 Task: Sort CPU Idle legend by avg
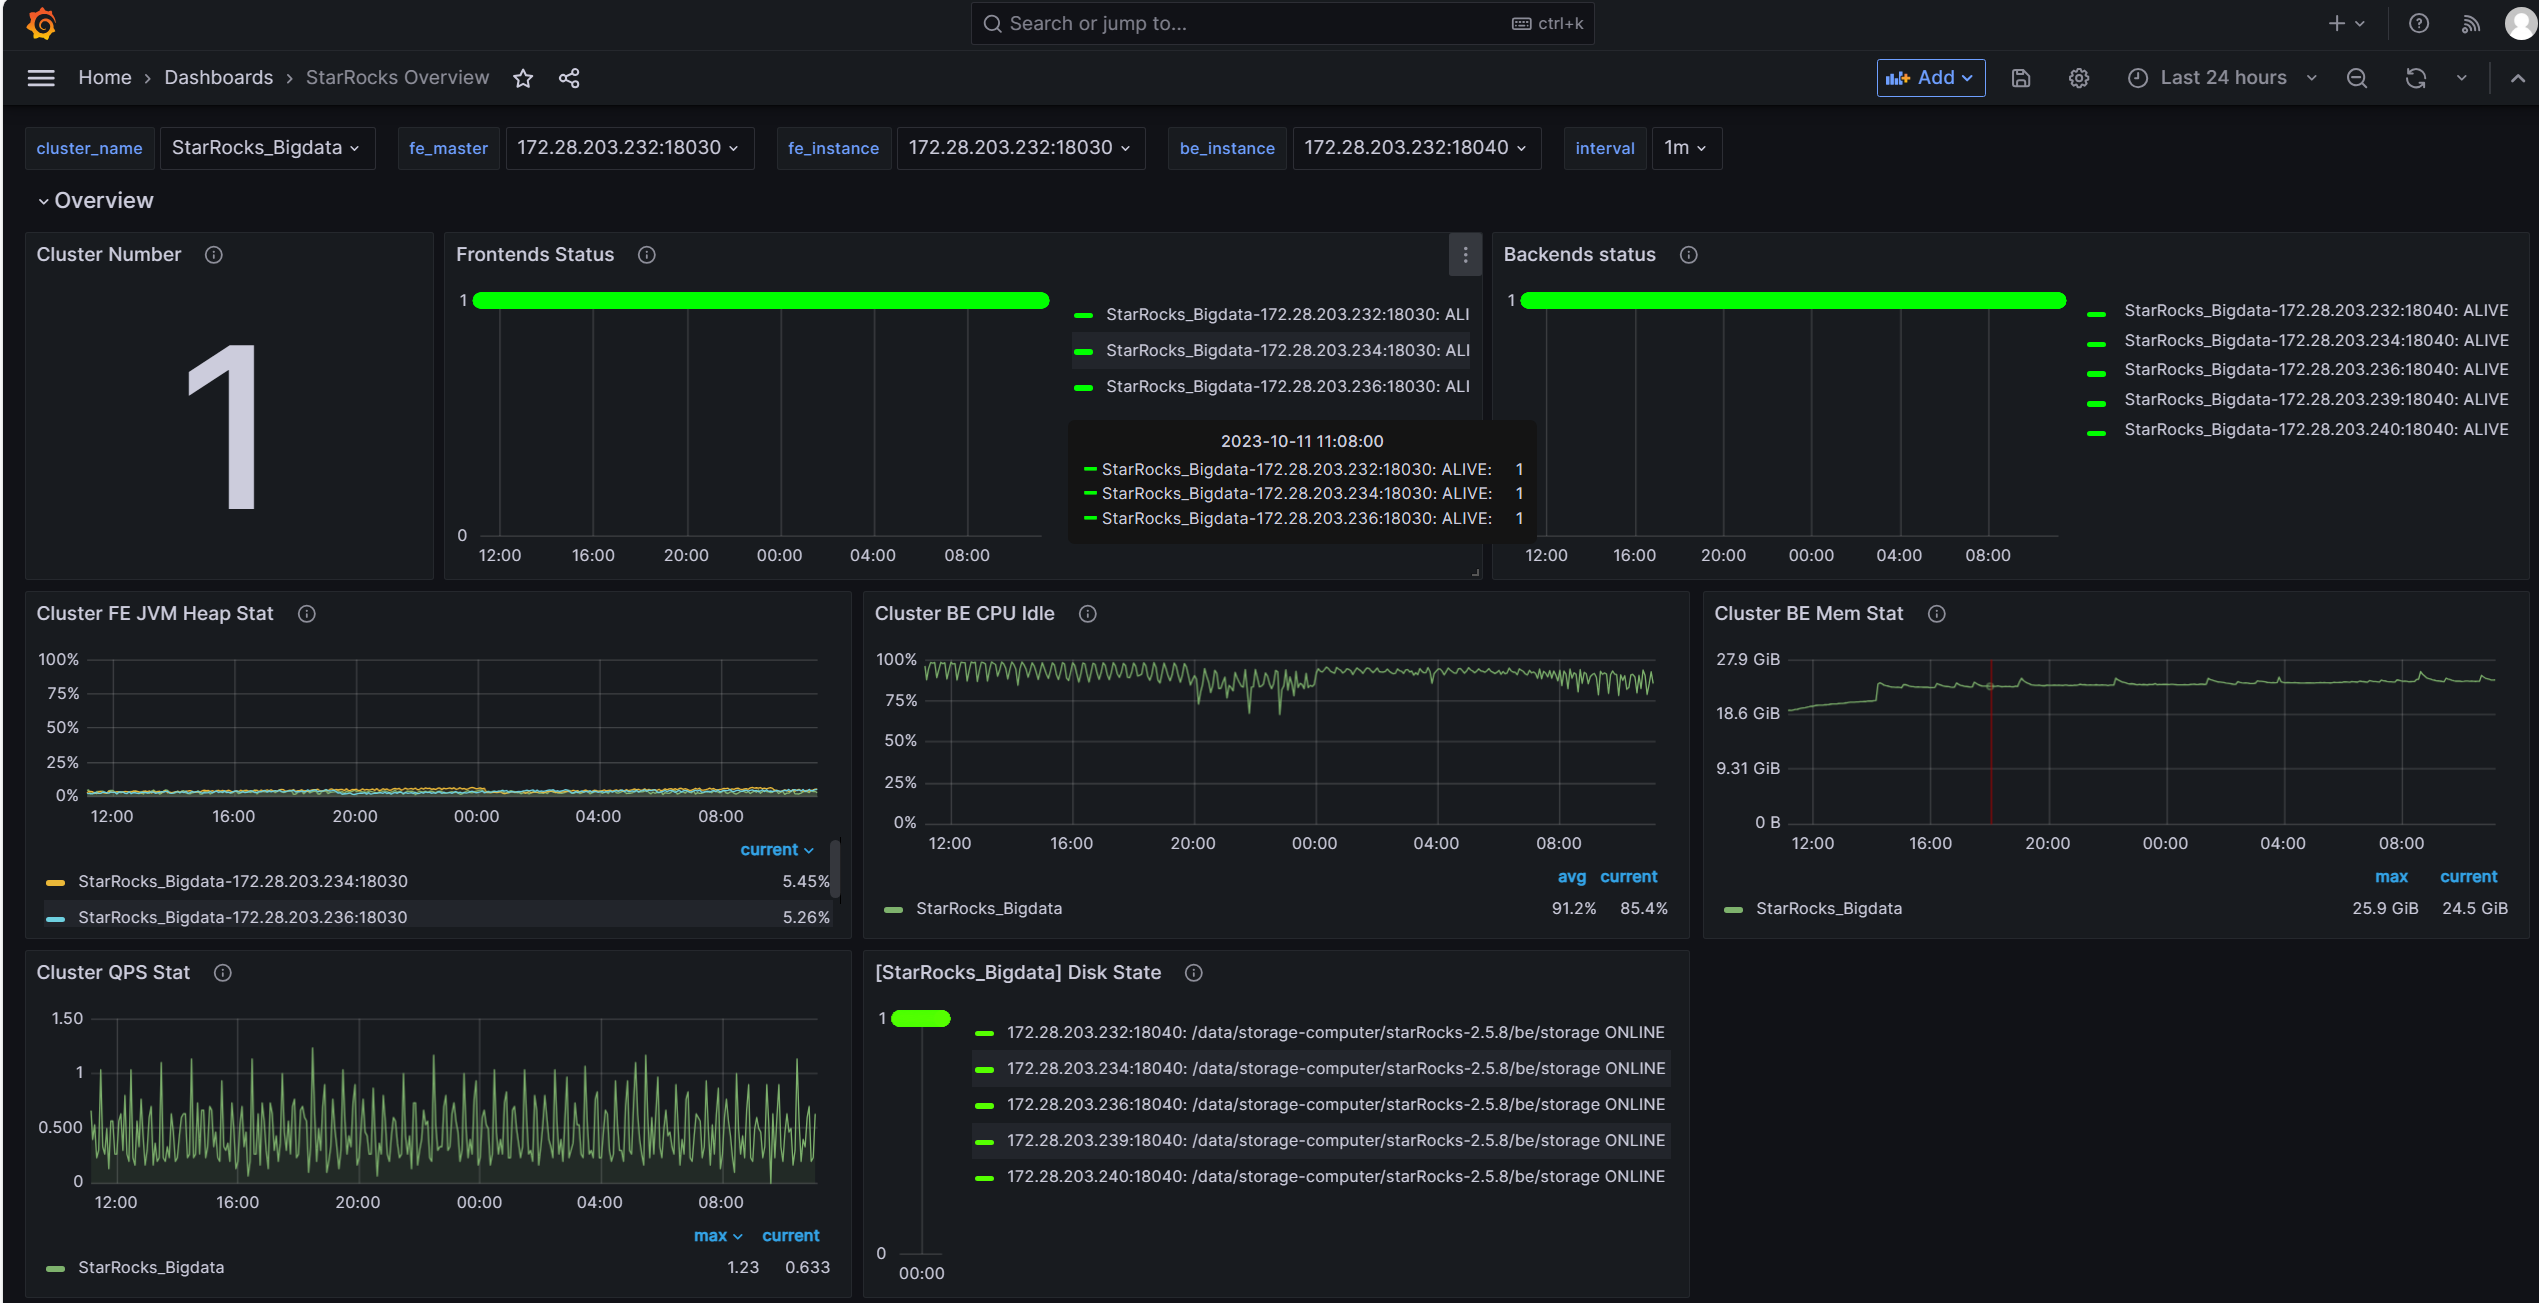click(1571, 877)
